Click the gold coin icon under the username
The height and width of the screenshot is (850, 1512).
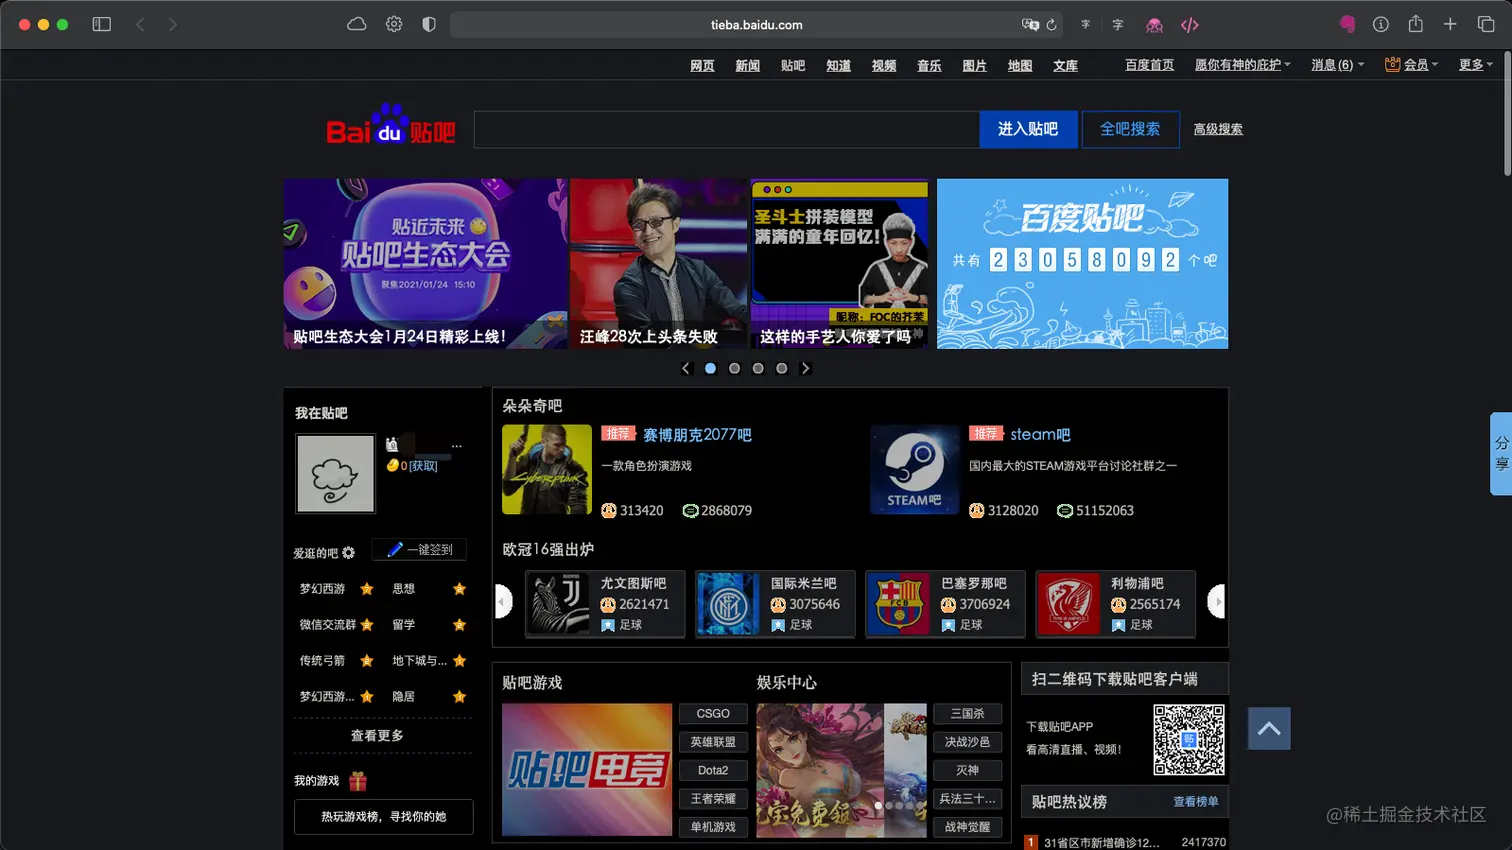(x=393, y=465)
